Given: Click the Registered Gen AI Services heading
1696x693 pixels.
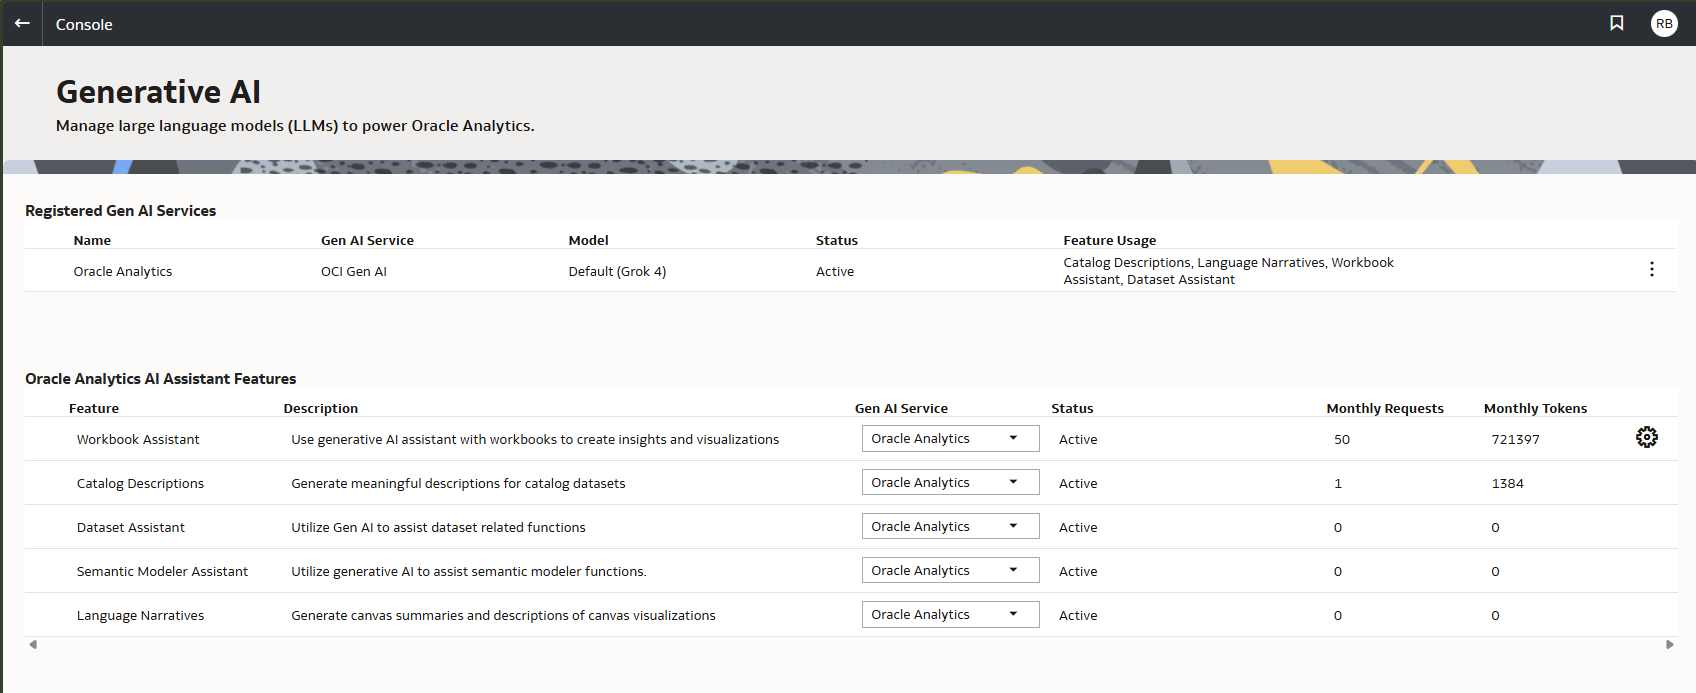Looking at the screenshot, I should point(120,211).
